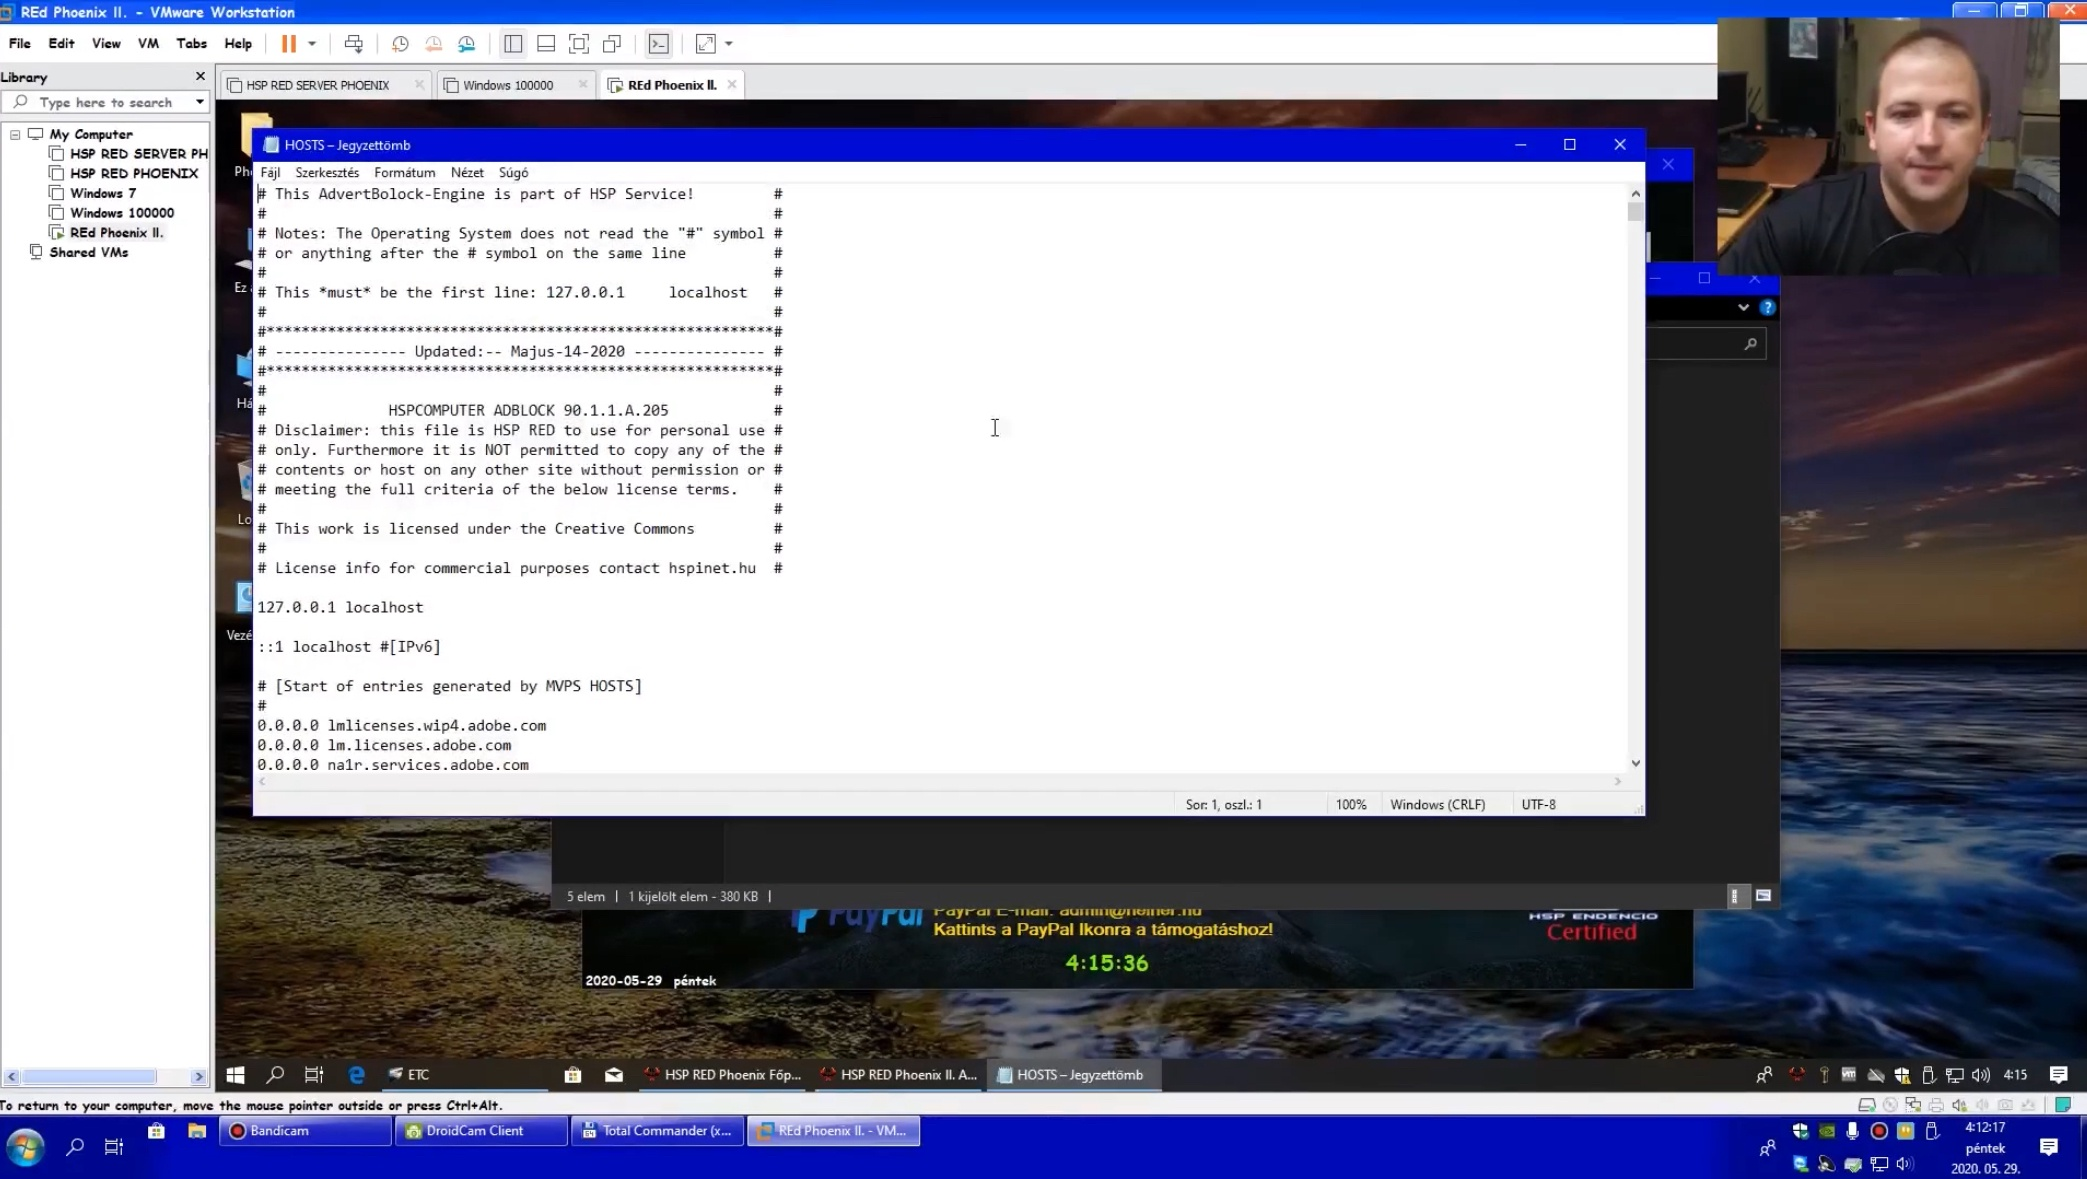Click the host Start orb

click(26, 1147)
